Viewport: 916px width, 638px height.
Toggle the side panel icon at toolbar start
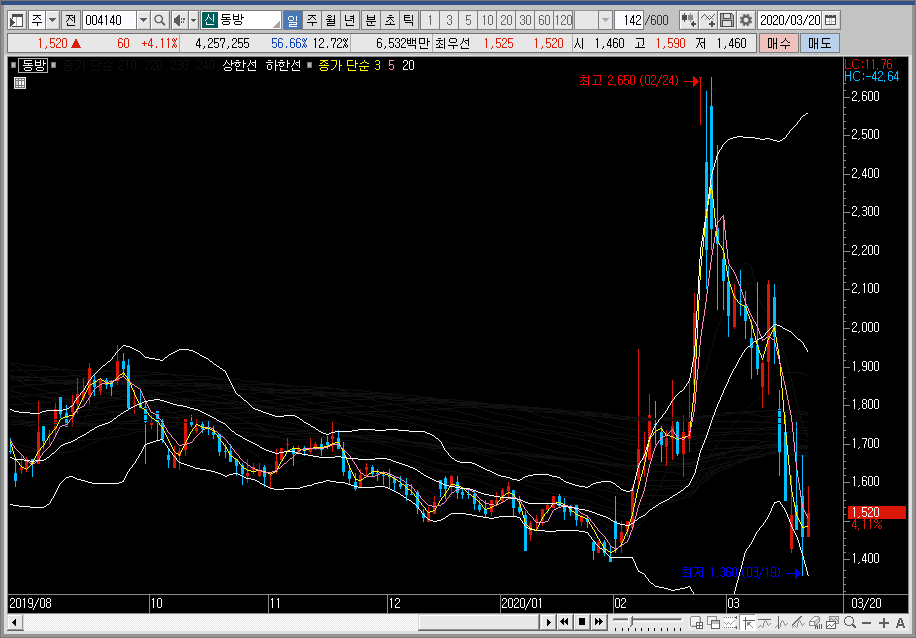tap(16, 20)
